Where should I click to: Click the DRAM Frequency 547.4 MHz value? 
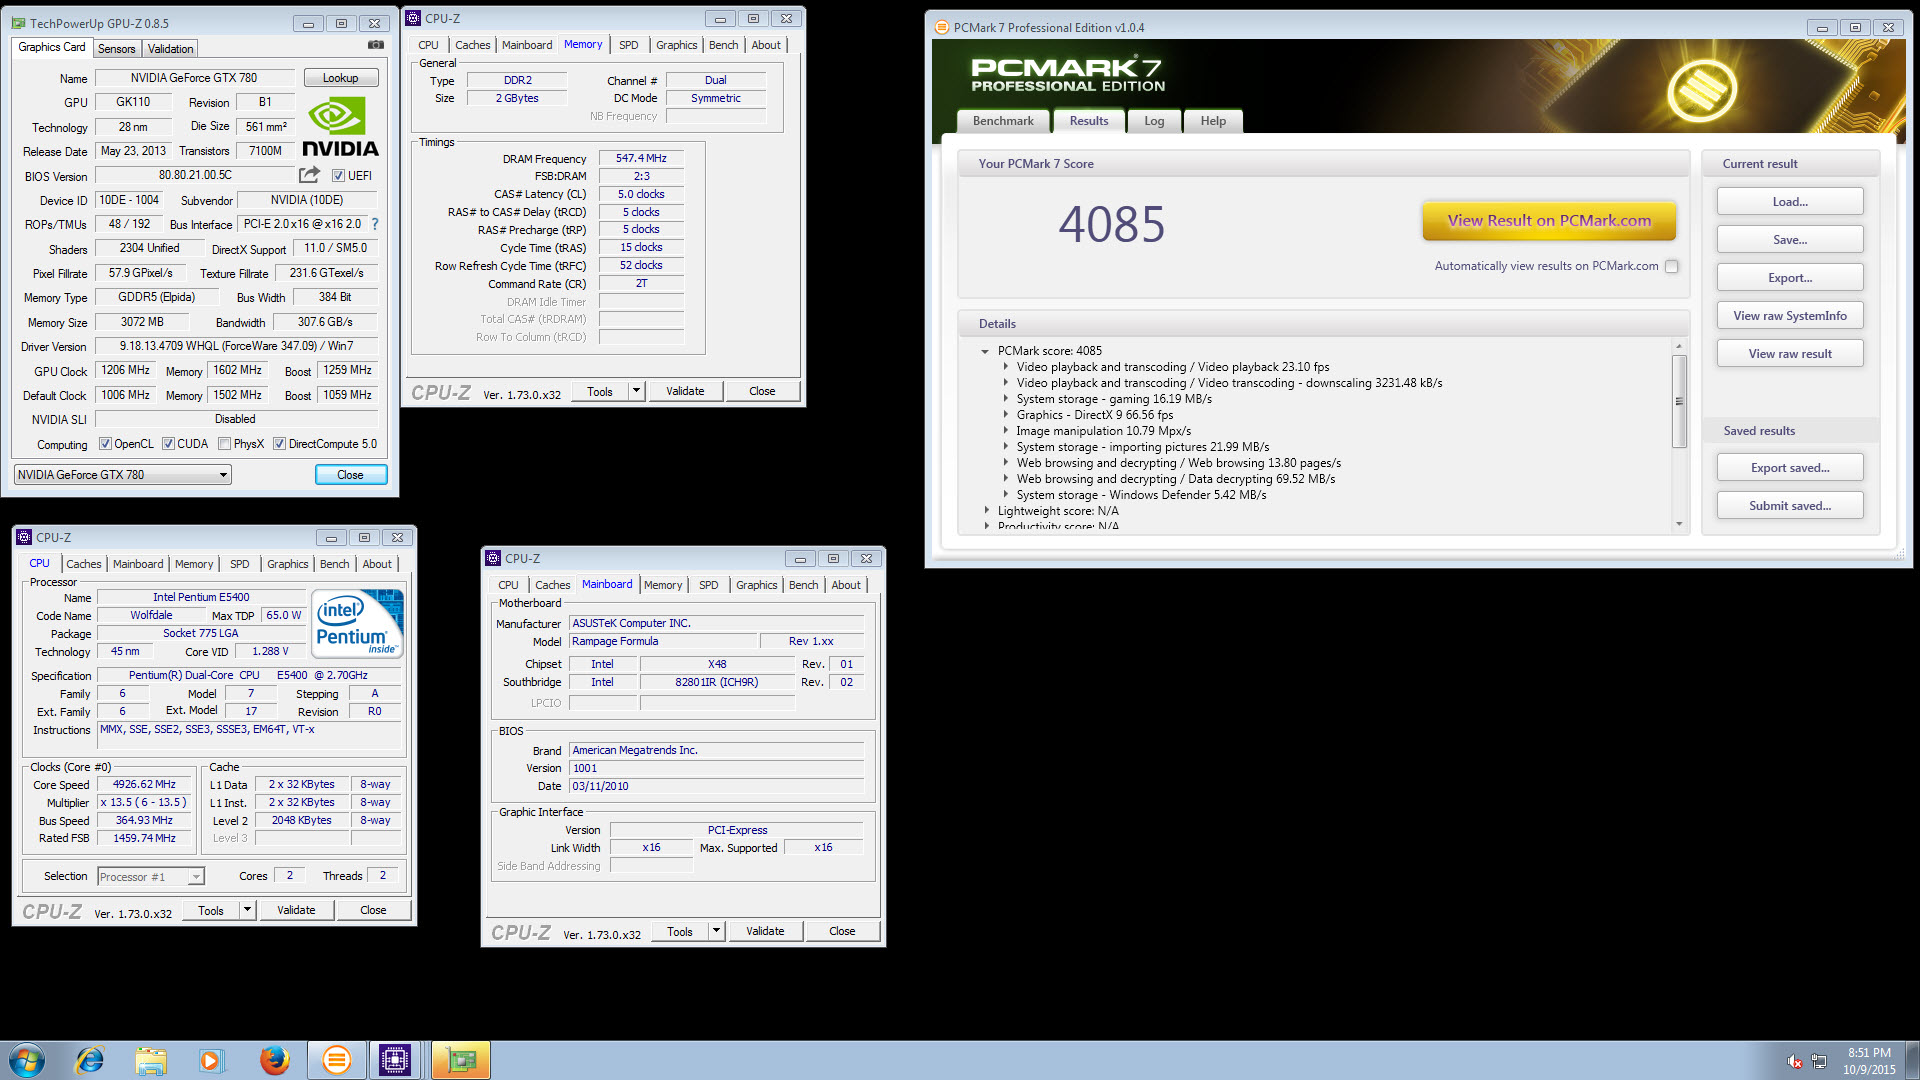[x=641, y=158]
